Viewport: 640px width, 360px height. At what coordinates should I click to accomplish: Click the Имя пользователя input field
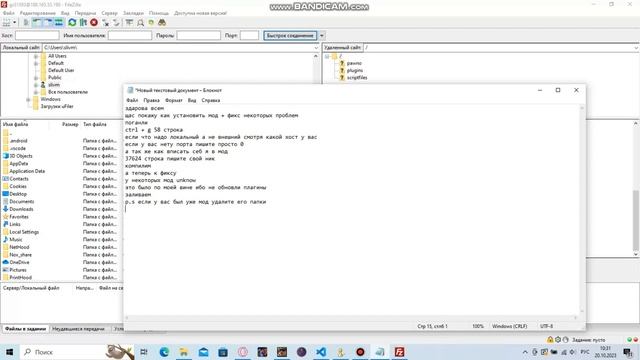click(130, 36)
